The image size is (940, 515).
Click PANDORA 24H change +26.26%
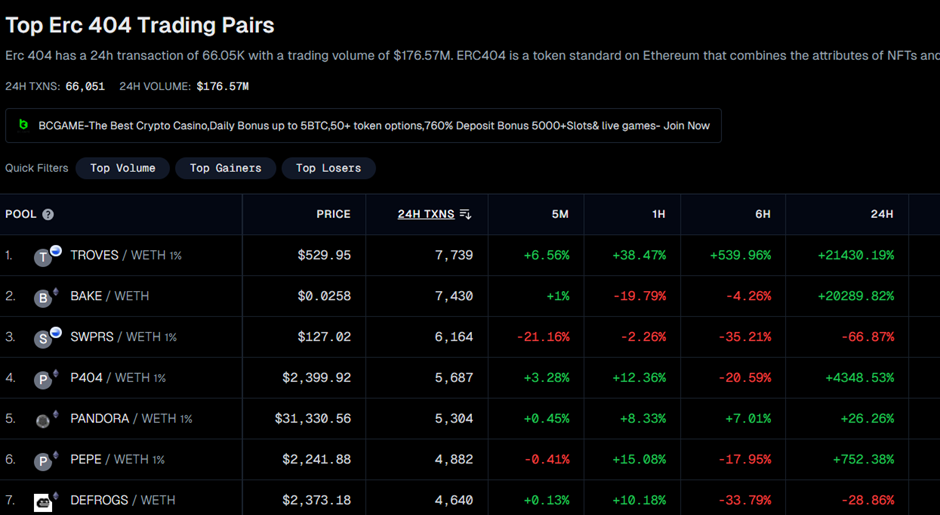click(867, 418)
